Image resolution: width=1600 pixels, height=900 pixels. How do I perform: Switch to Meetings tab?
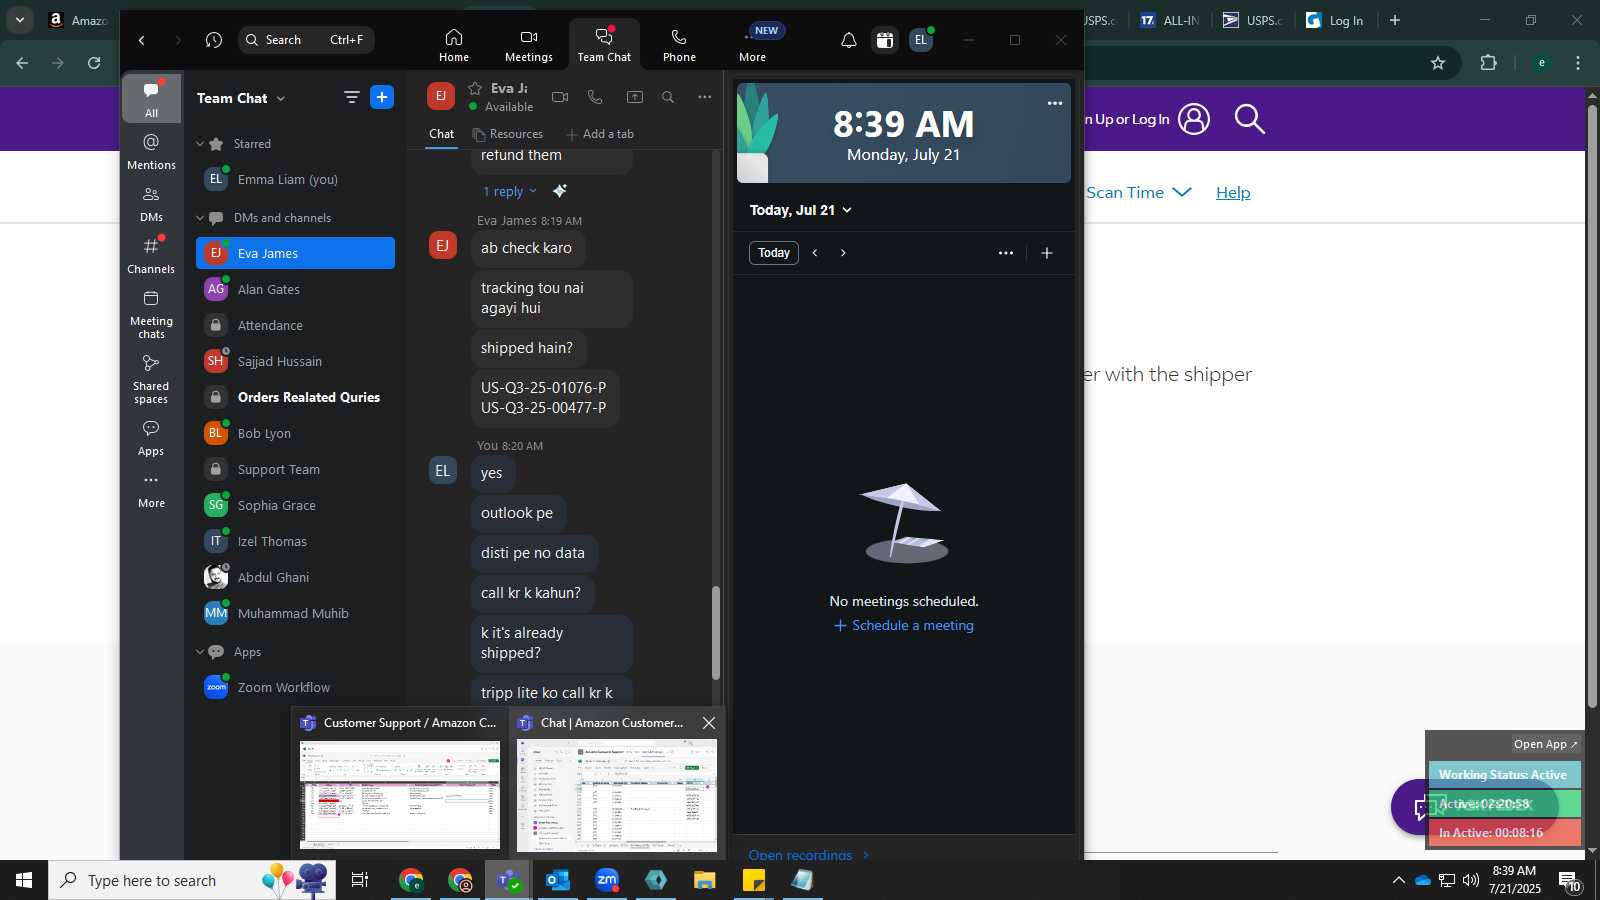(x=528, y=45)
